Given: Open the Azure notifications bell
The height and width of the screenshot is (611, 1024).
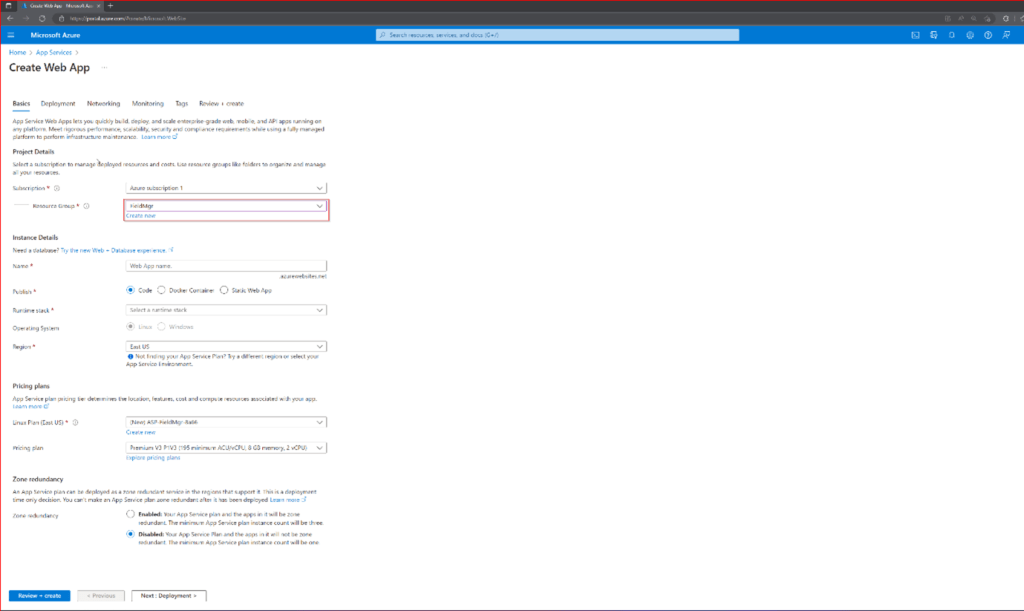Looking at the screenshot, I should click(952, 35).
